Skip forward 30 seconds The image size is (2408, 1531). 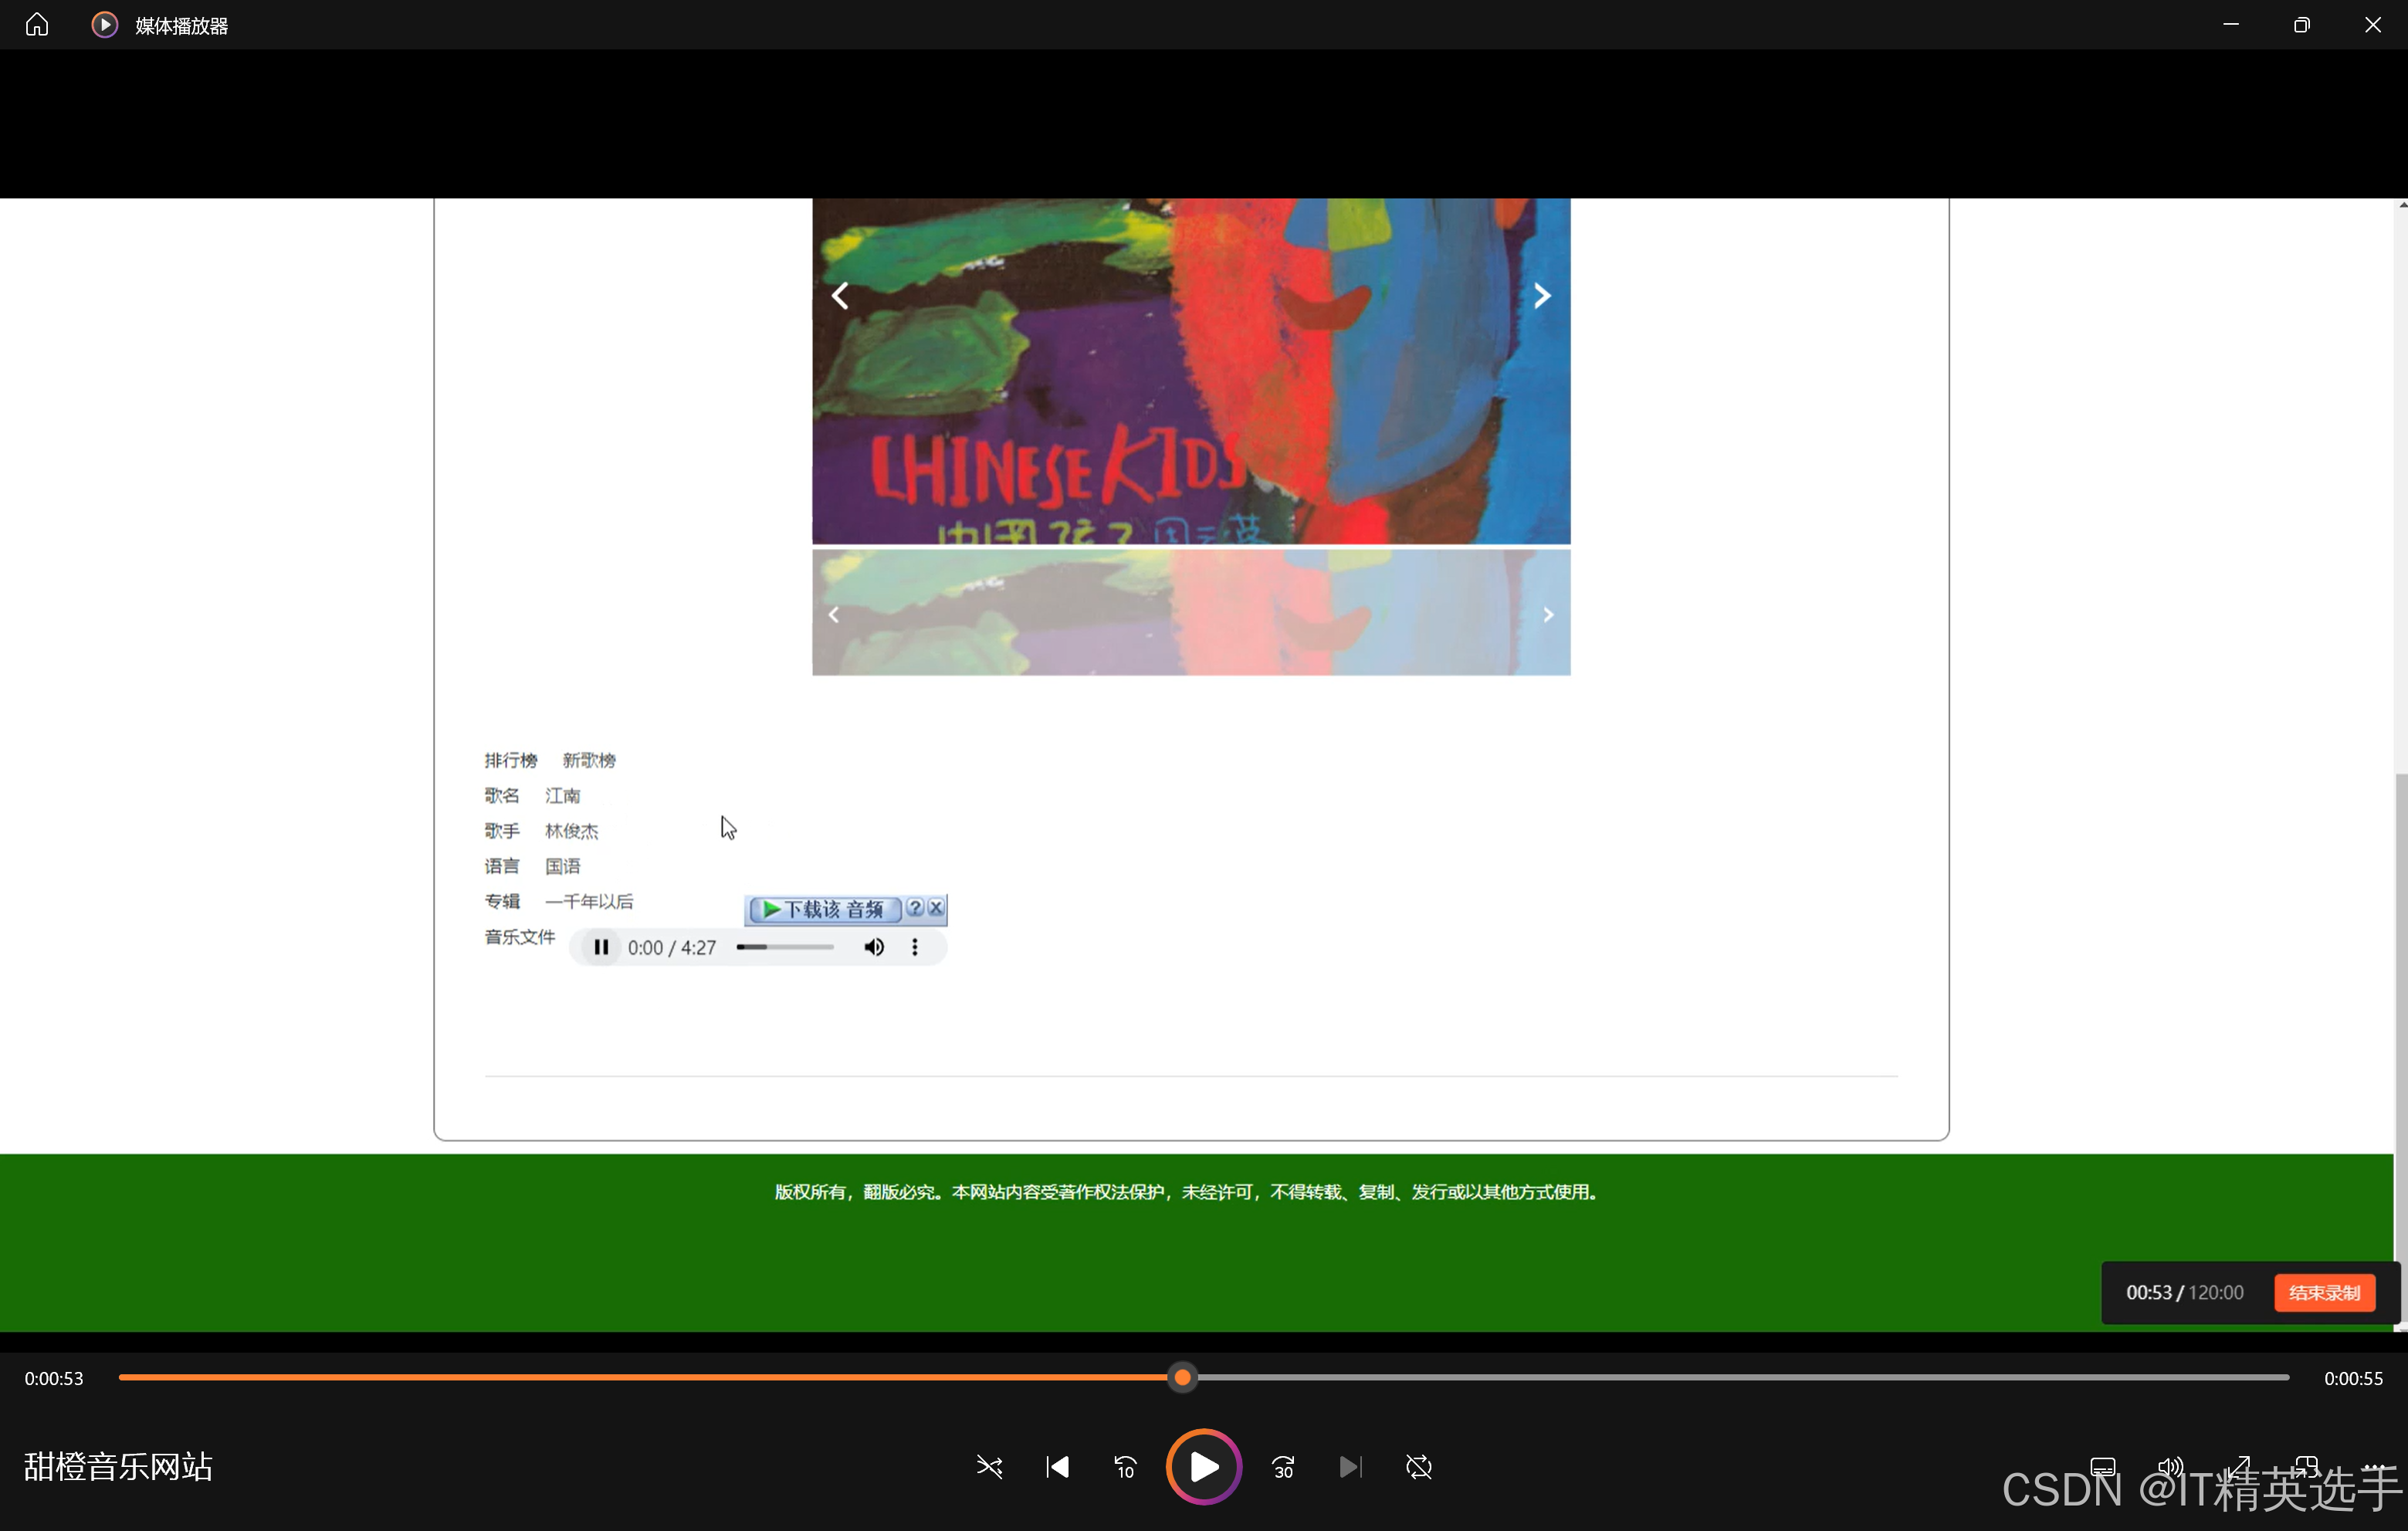click(1283, 1467)
